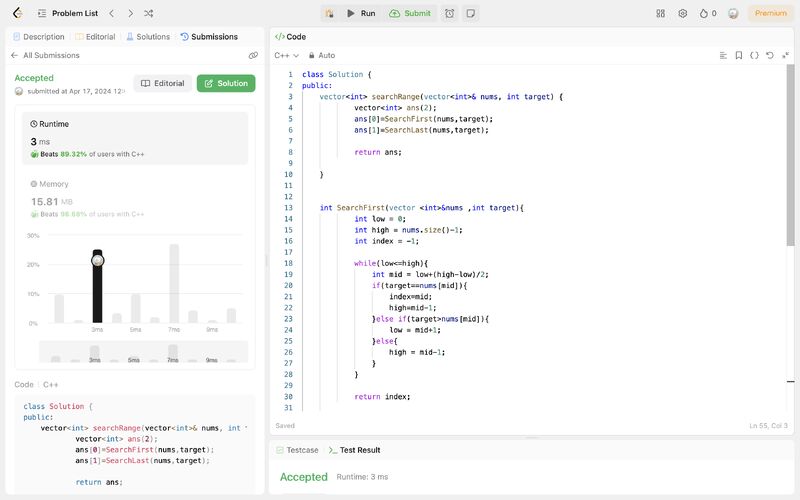Click the editor fullscreen-collapse icon

(785, 55)
